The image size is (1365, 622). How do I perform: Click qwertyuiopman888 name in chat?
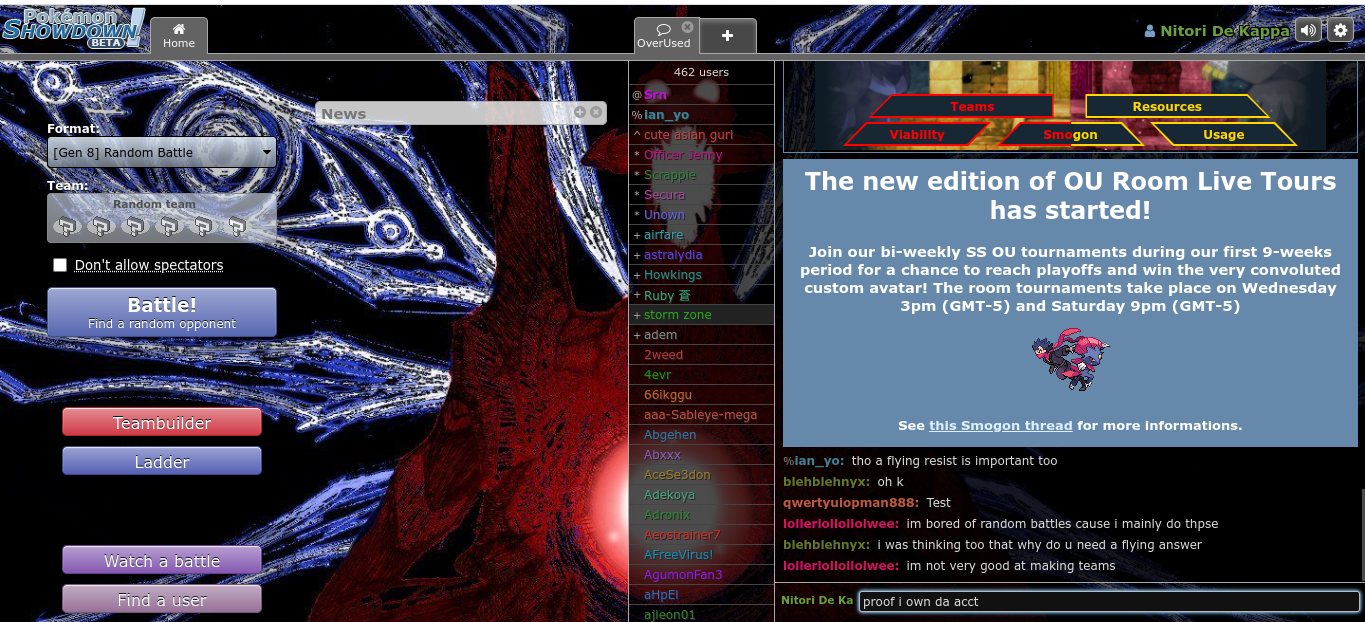(851, 503)
